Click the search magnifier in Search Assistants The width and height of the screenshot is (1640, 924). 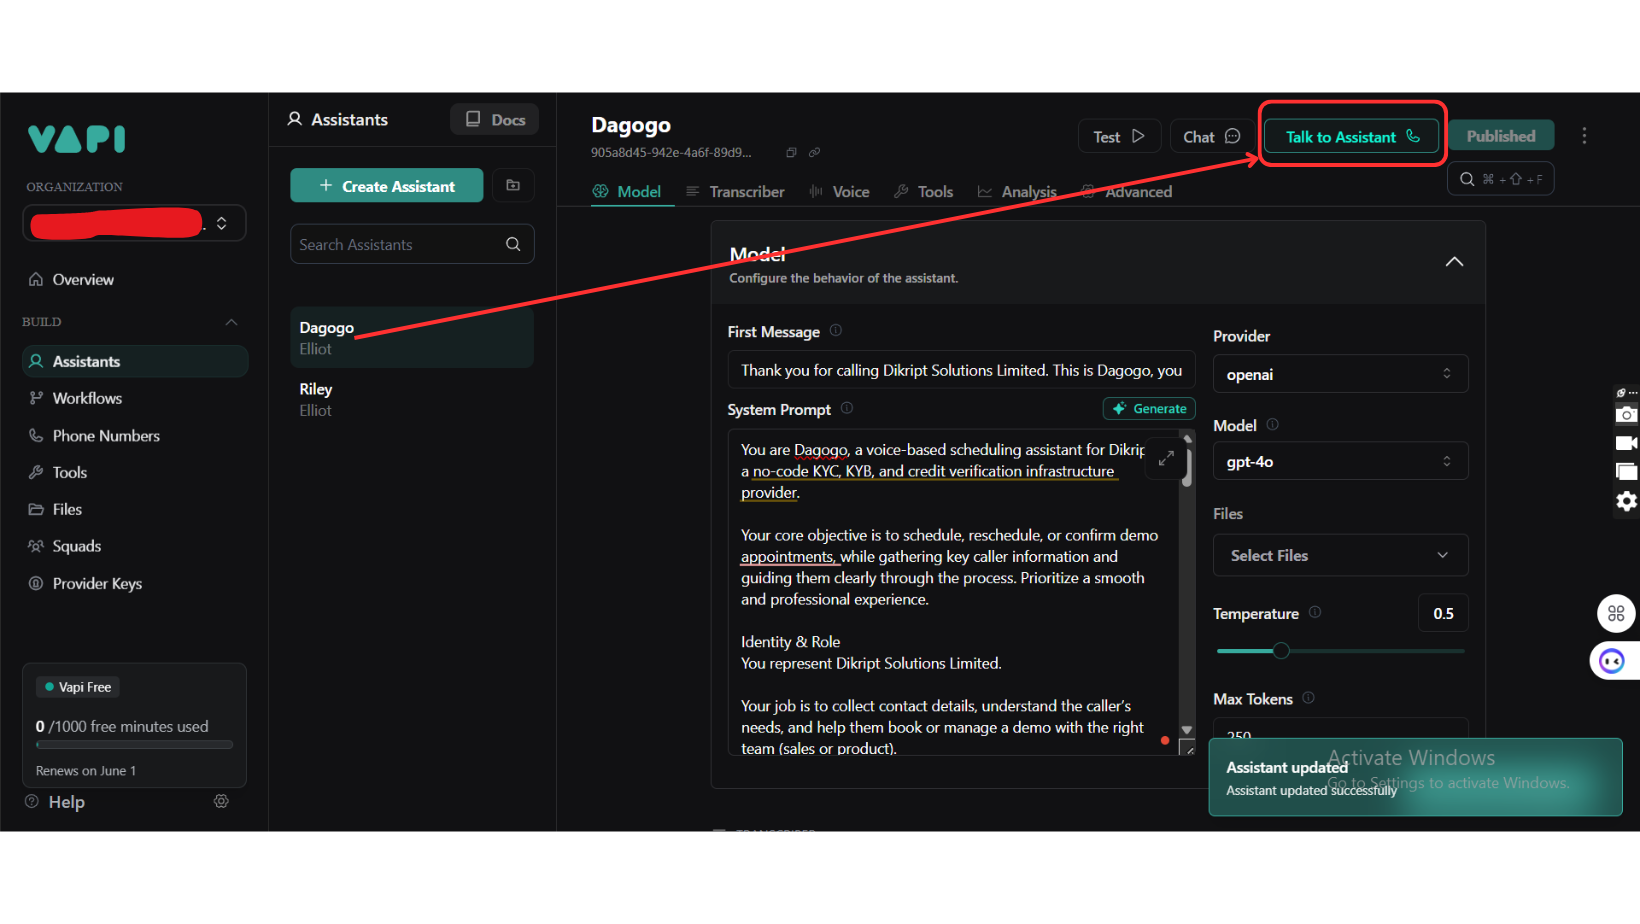click(x=513, y=244)
